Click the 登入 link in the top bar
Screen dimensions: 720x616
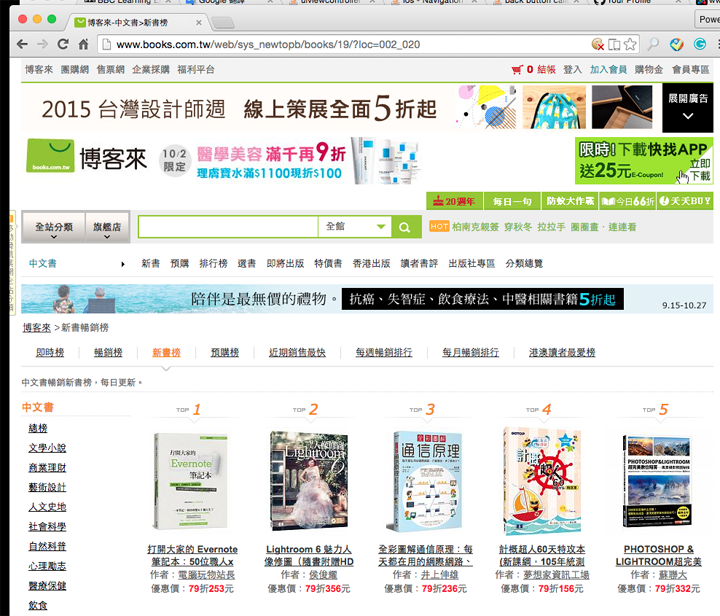(x=573, y=69)
